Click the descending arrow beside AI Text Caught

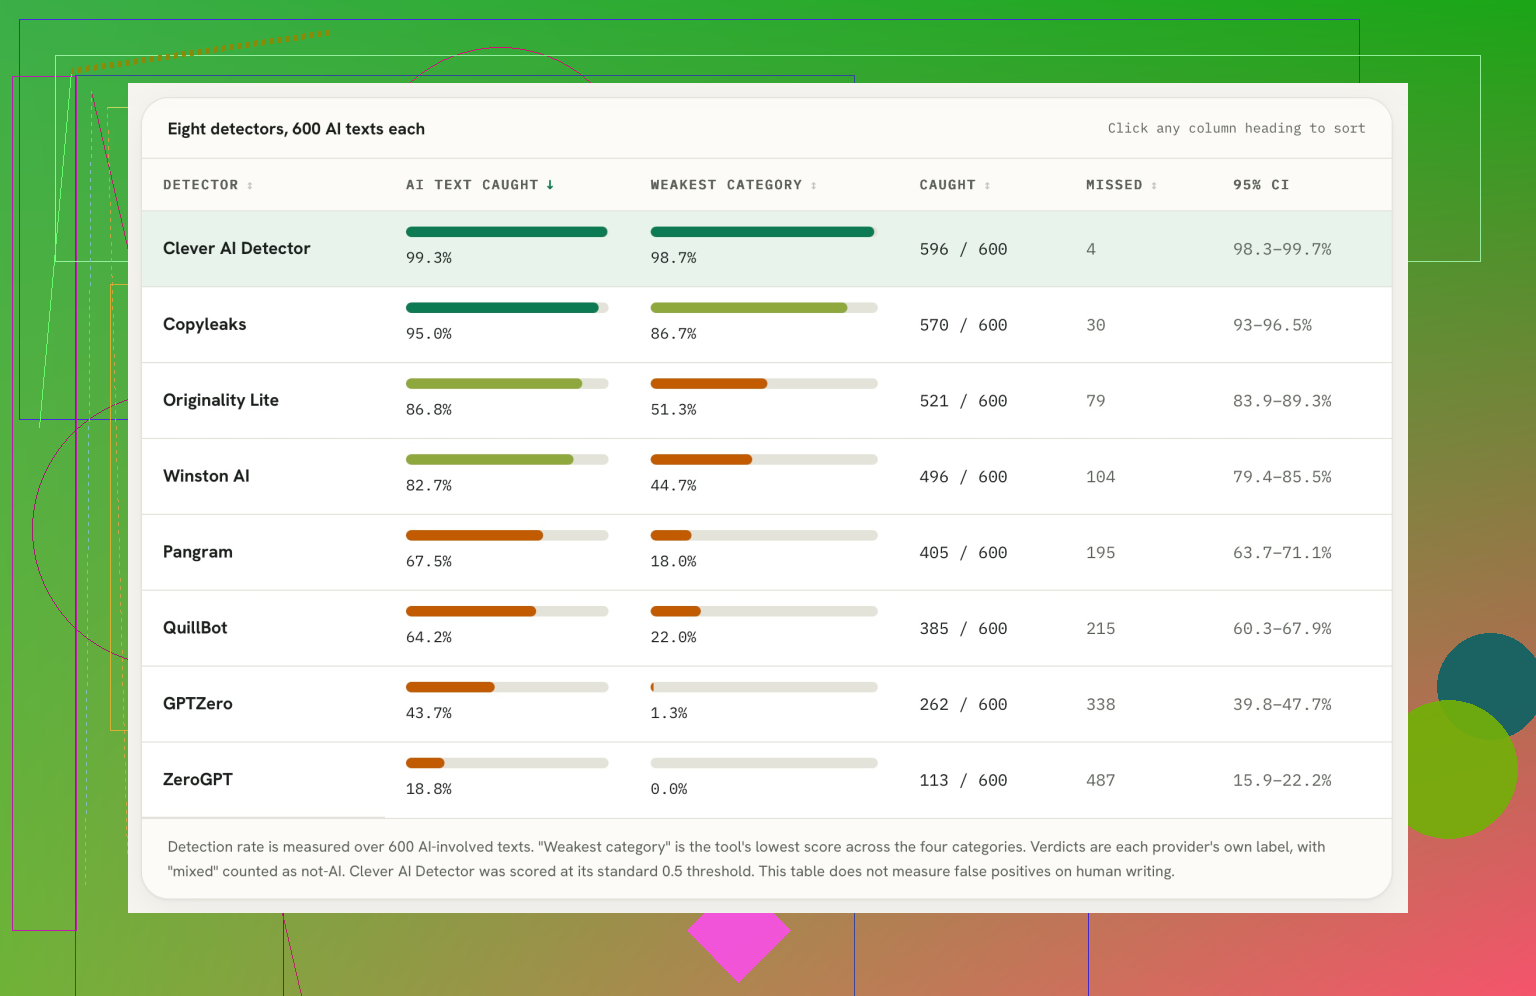click(550, 185)
